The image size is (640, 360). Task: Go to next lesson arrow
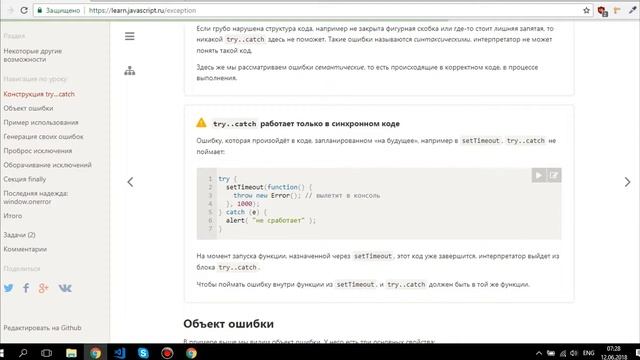627,182
